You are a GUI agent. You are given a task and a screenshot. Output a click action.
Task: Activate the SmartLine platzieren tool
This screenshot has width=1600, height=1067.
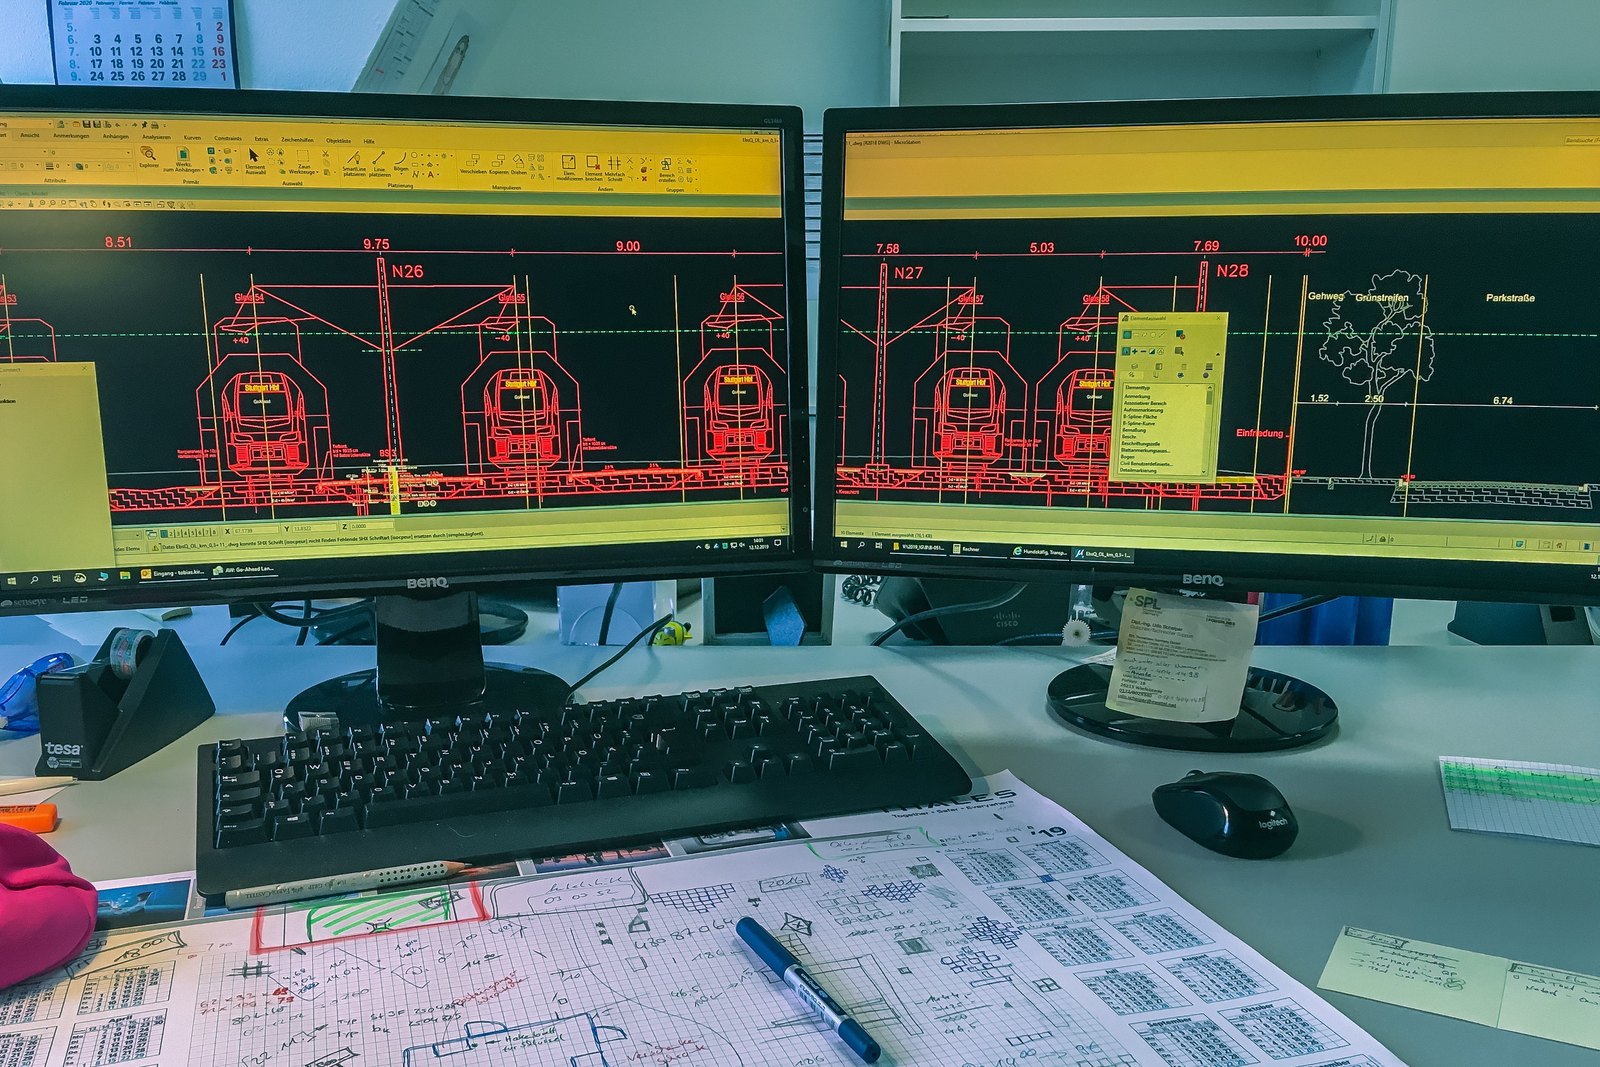[x=354, y=165]
